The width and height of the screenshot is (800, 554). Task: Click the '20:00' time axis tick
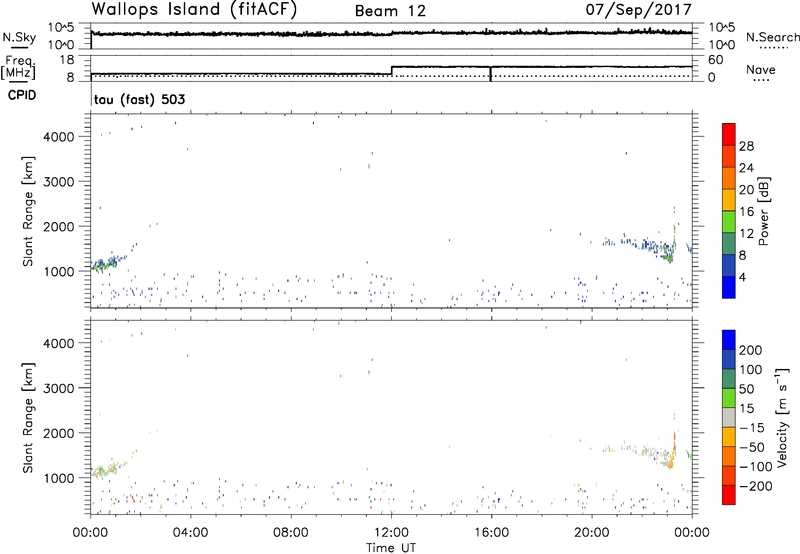592,533
